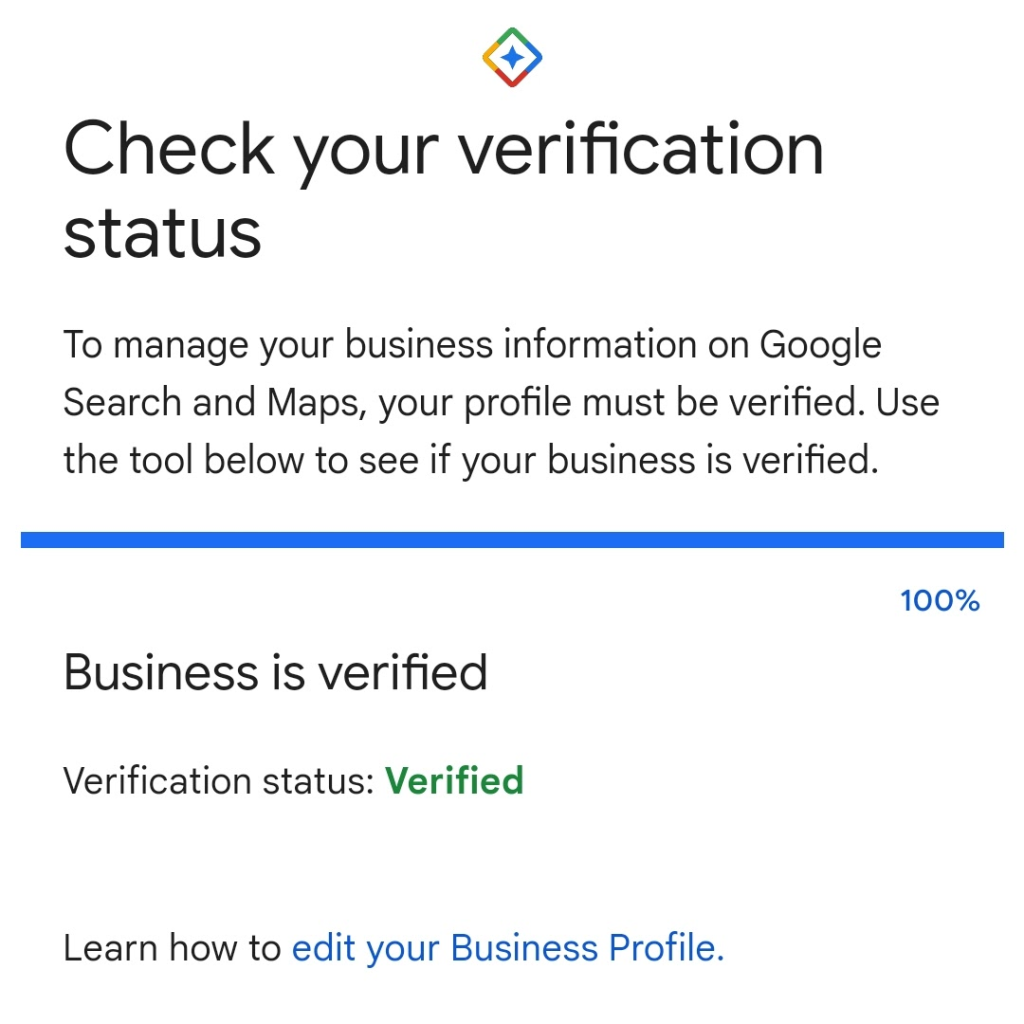This screenshot has height=1024, width=1024.
Task: Click the "Check your verification" heading line
Action: [x=443, y=149]
